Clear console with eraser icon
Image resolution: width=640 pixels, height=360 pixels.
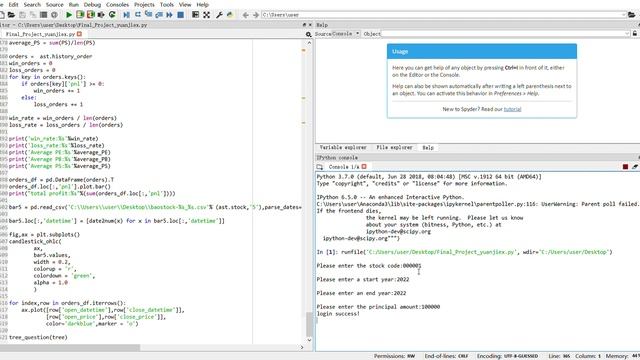635,167
